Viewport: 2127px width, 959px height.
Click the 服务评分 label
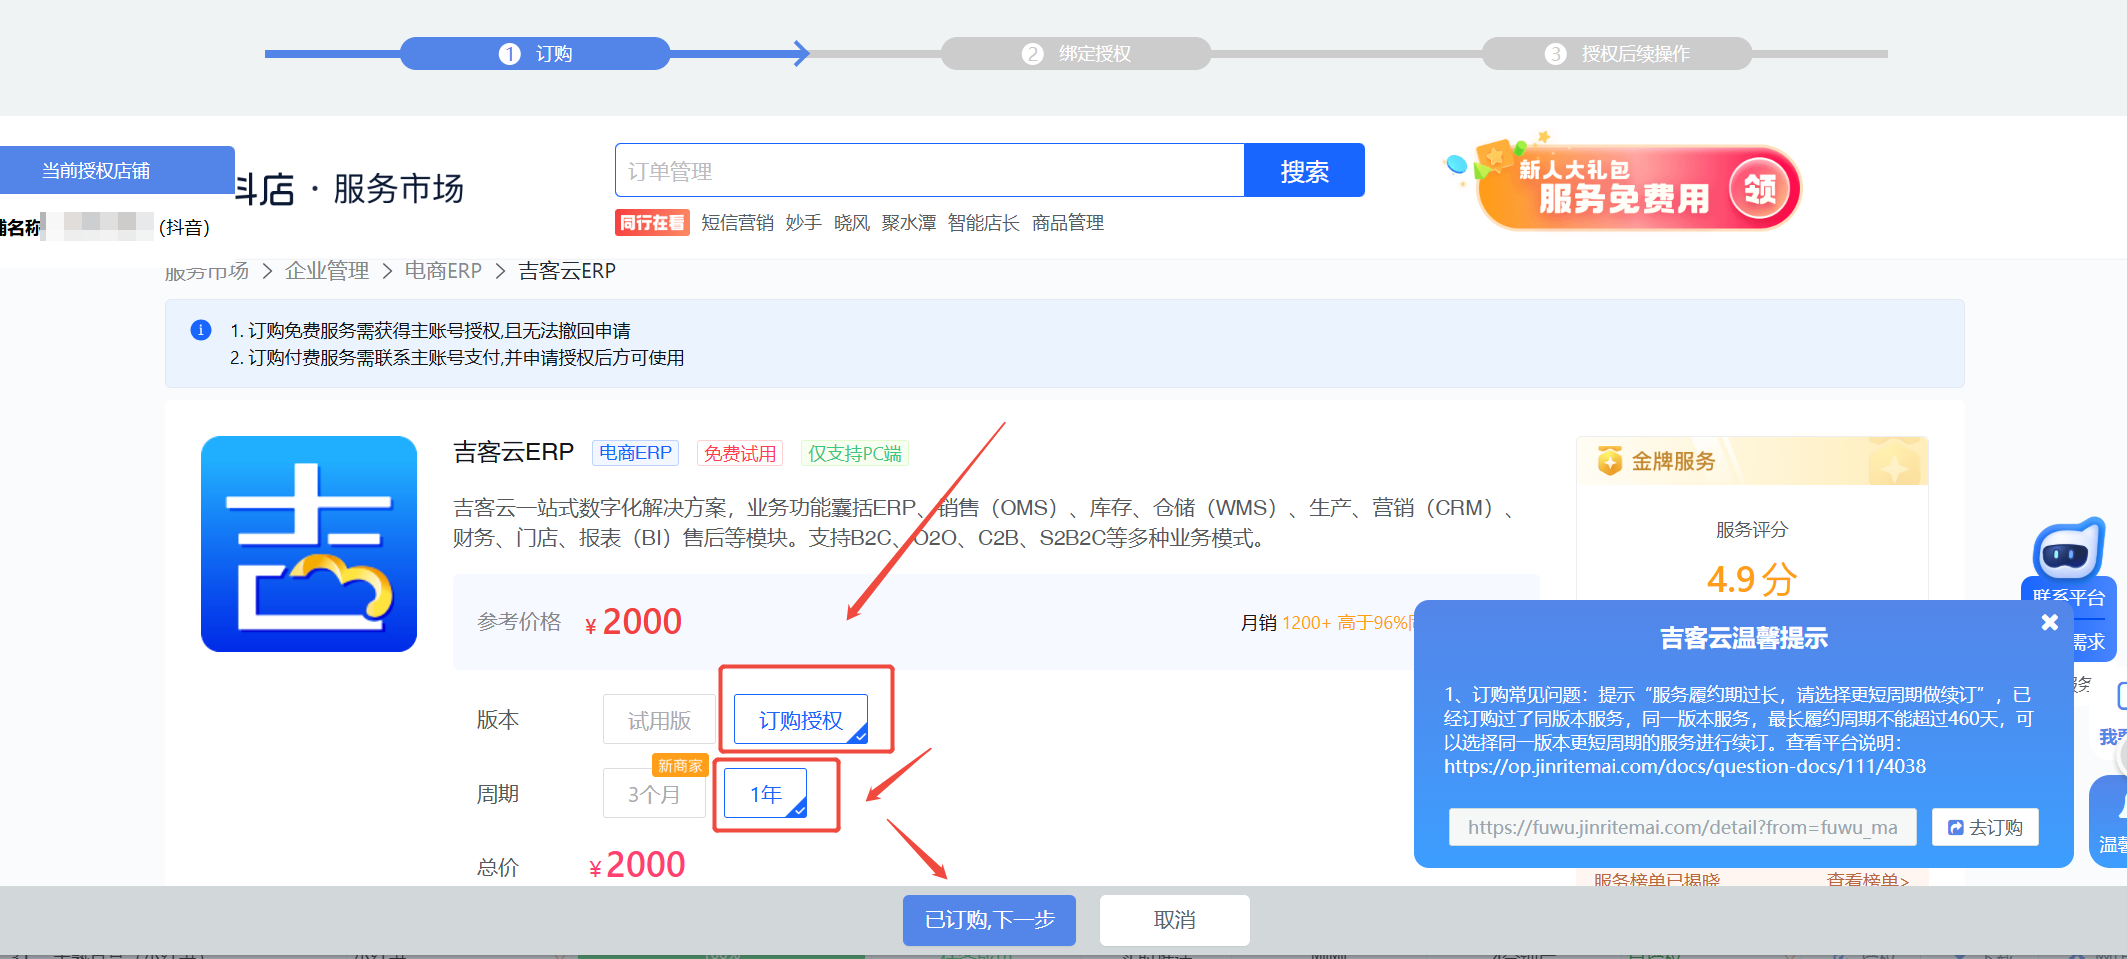click(x=1752, y=530)
